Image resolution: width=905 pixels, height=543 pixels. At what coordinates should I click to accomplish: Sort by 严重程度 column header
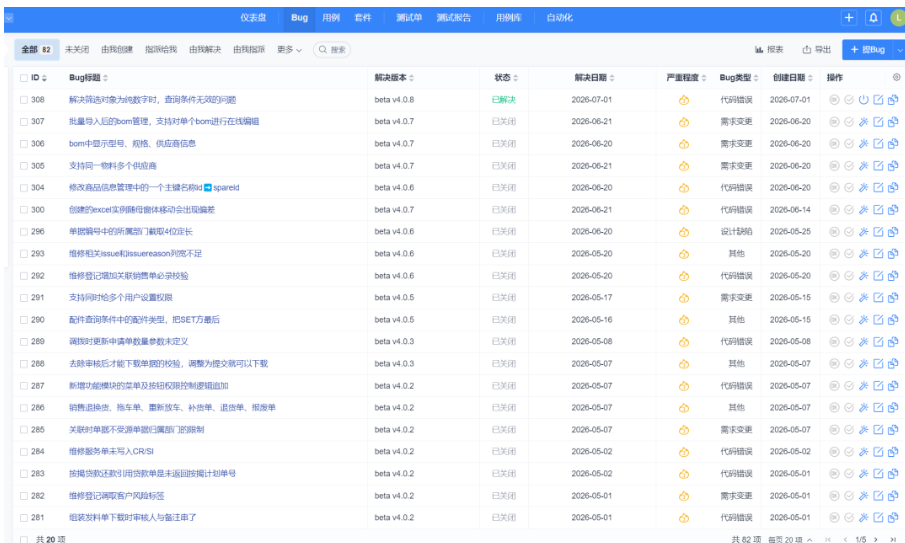click(x=686, y=78)
